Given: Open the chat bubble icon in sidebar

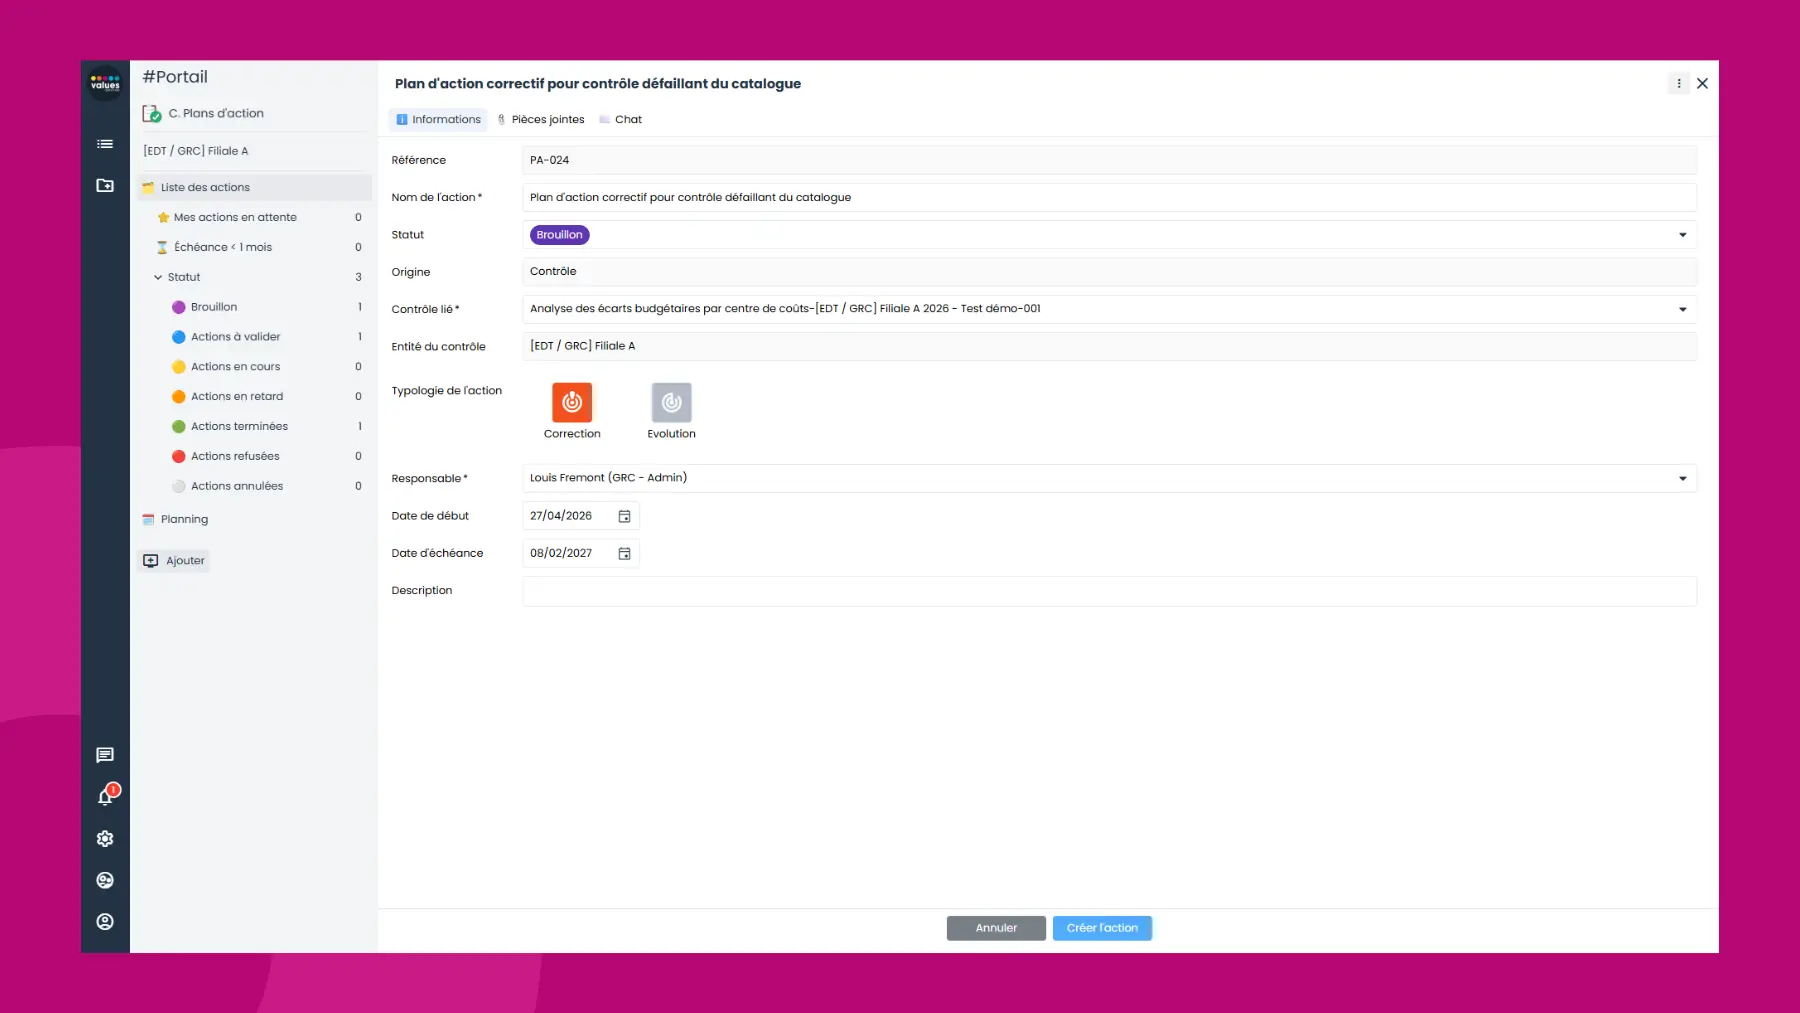Looking at the screenshot, I should pos(105,755).
